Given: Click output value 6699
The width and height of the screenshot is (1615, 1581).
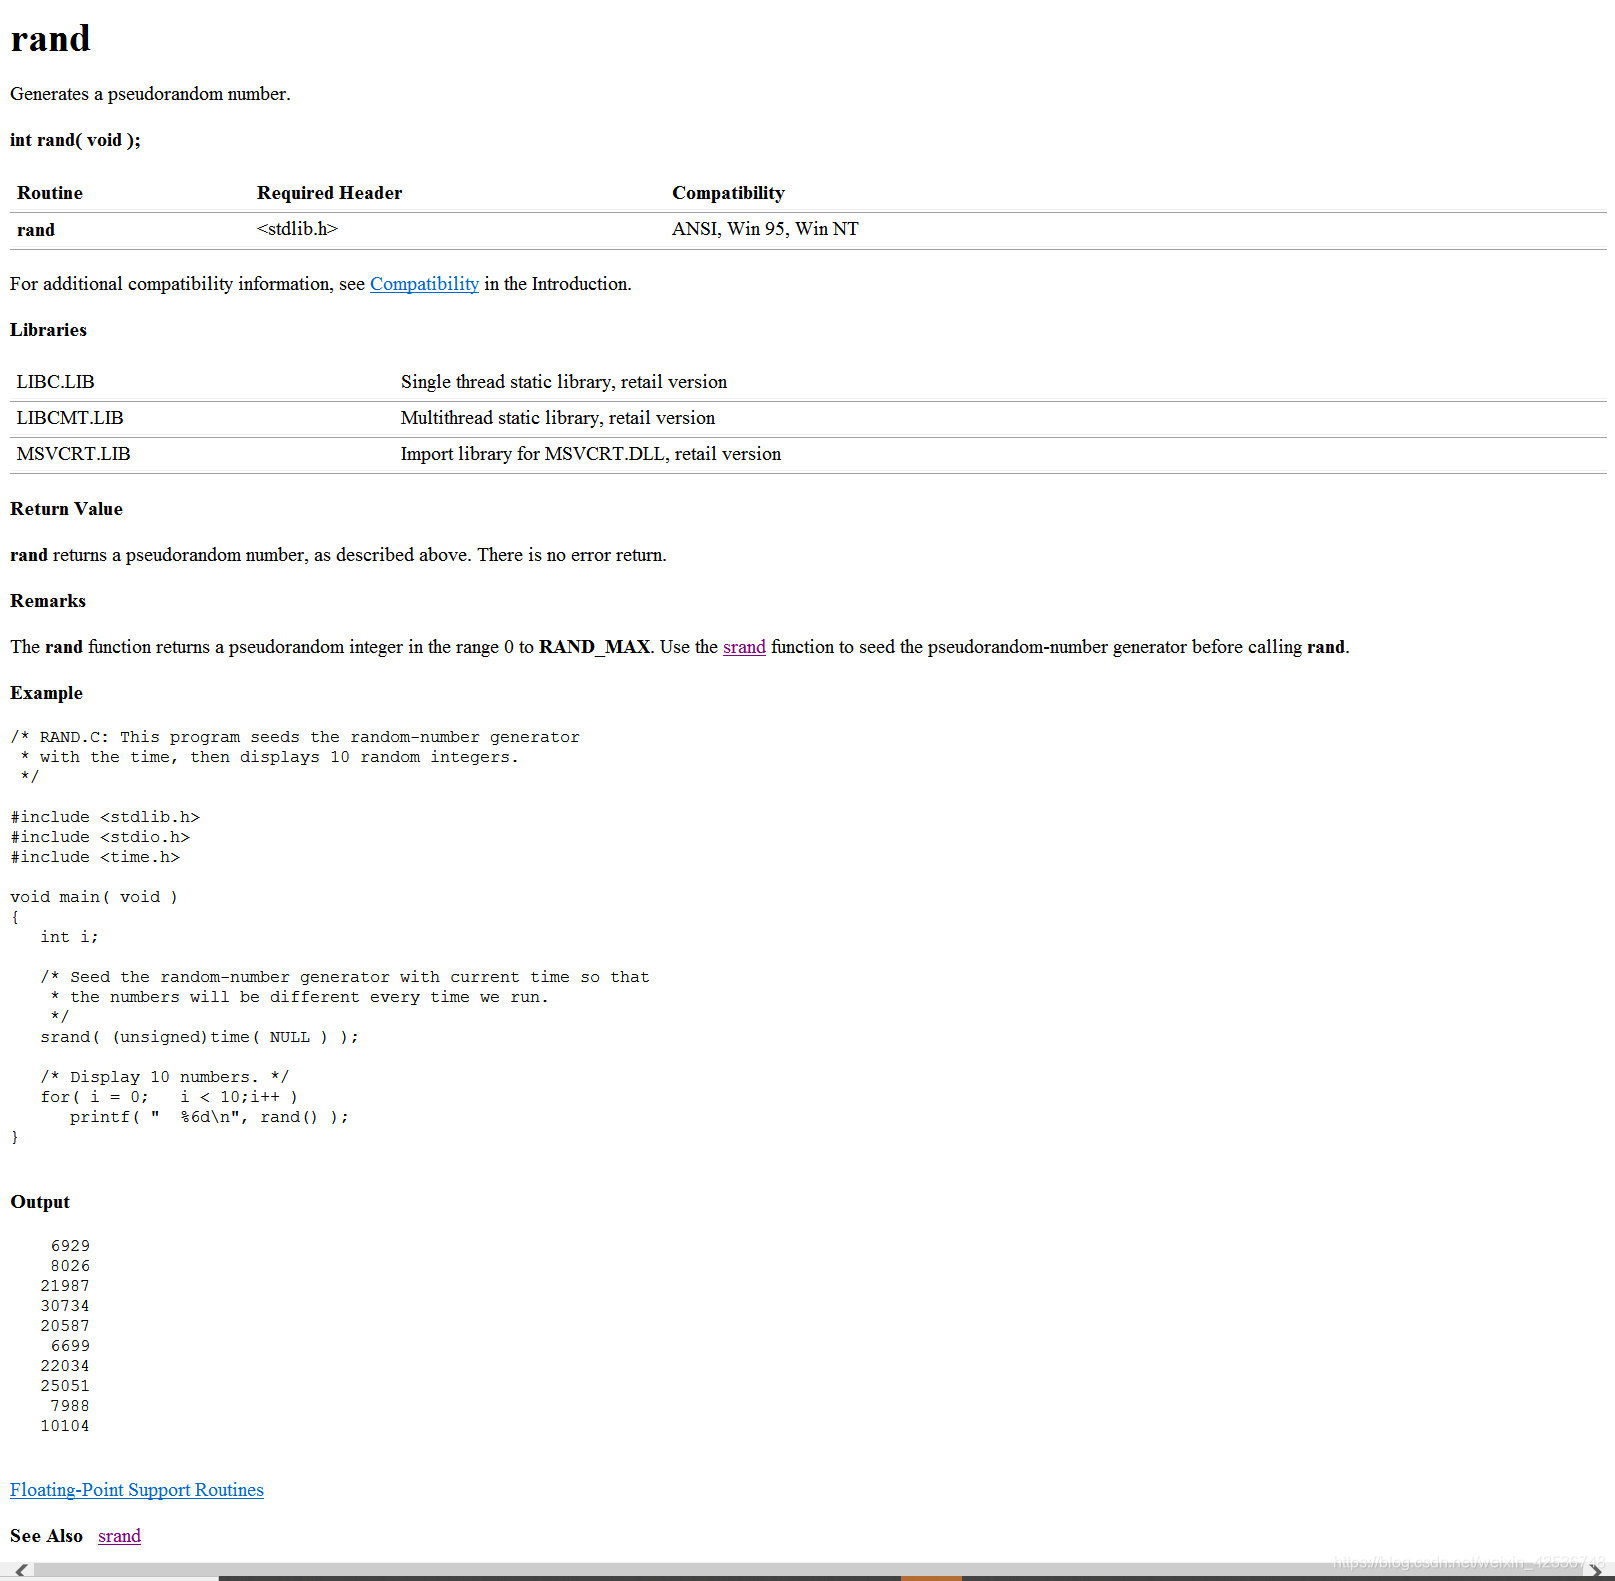Looking at the screenshot, I should coord(70,1346).
